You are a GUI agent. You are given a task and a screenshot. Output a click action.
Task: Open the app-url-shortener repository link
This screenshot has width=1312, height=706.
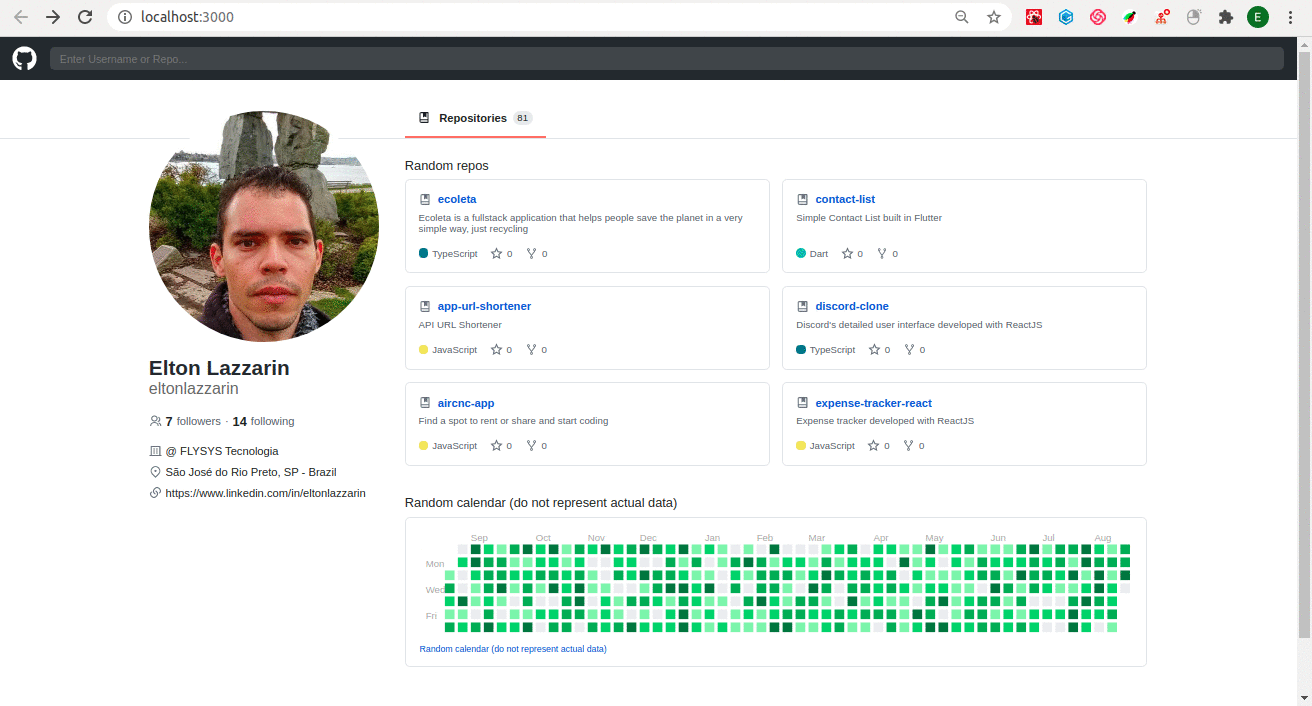tap(484, 306)
